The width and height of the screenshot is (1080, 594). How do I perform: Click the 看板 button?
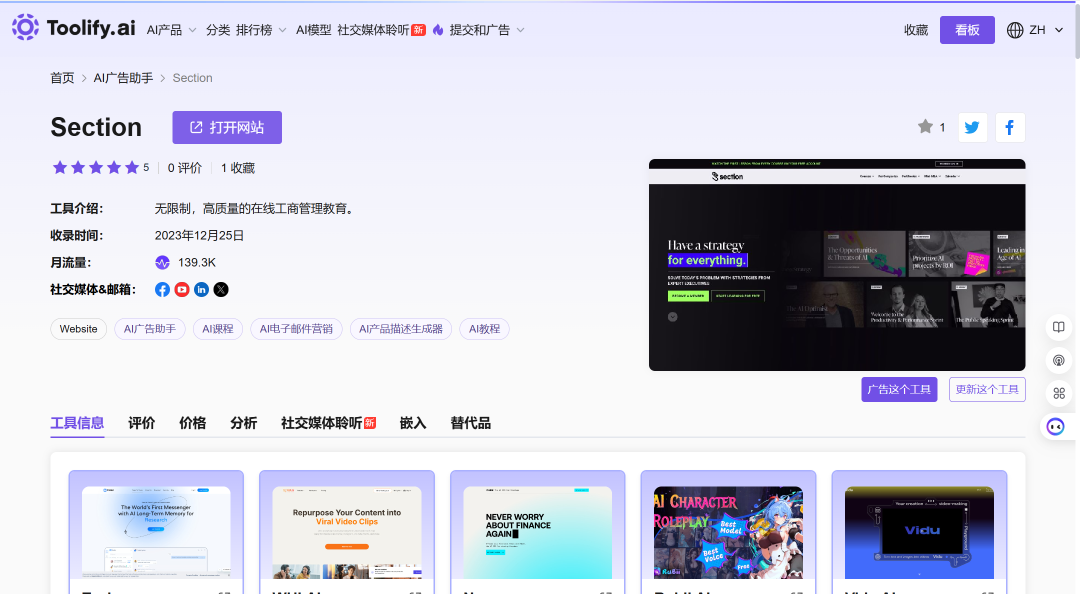click(967, 30)
